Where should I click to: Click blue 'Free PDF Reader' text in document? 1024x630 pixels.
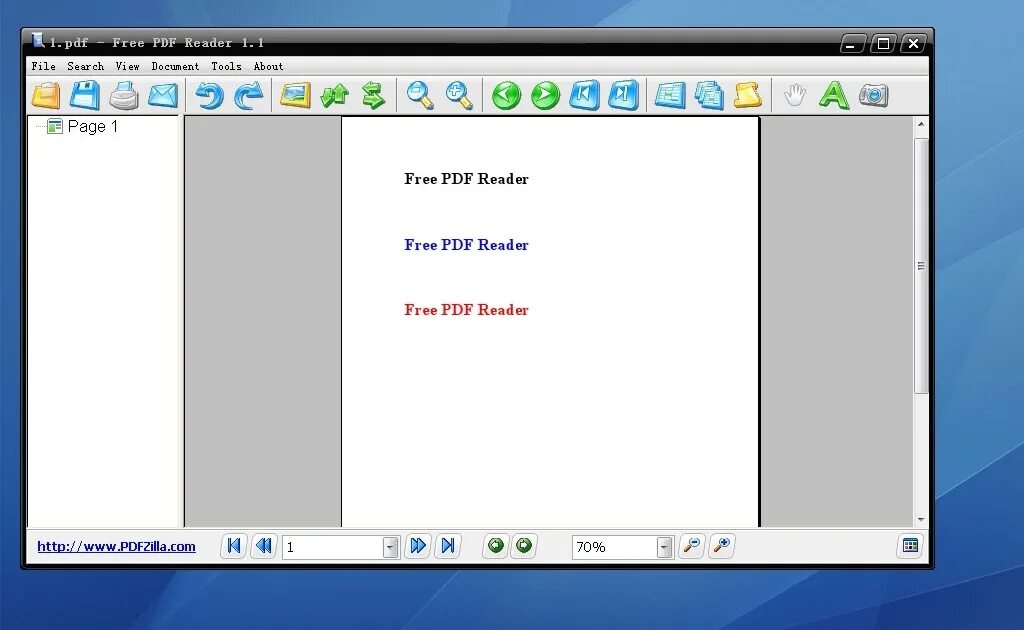point(466,245)
